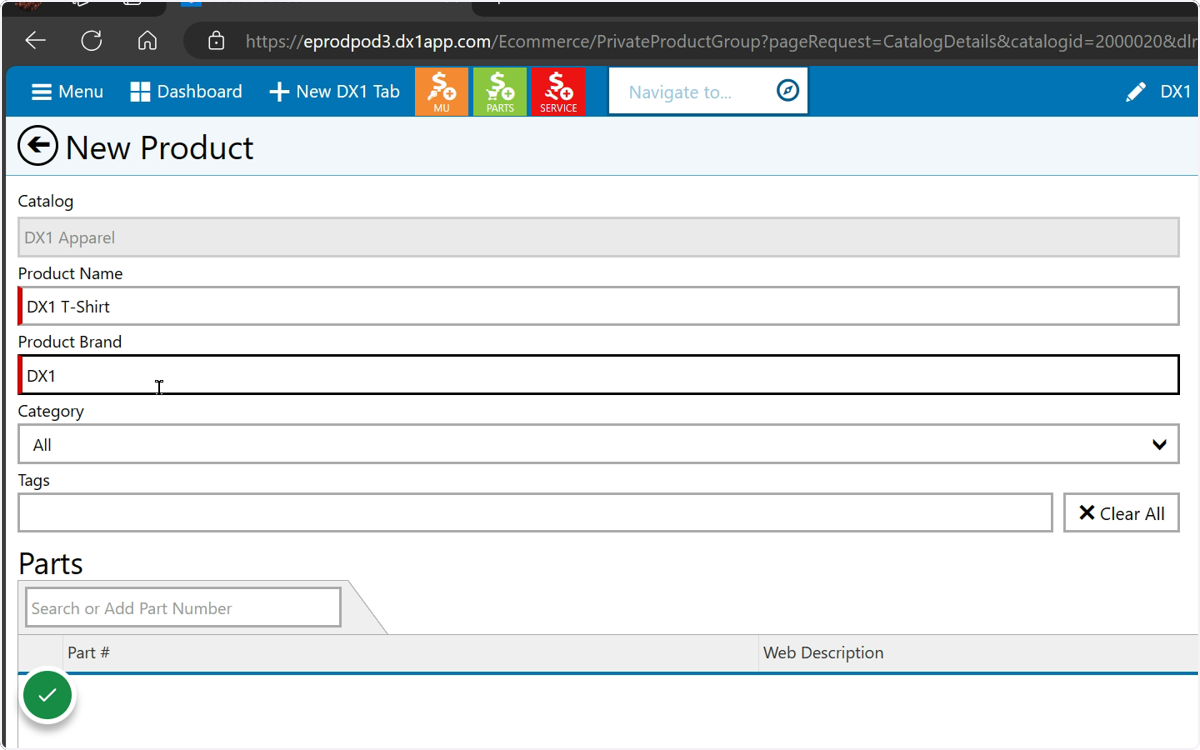Click into the Tags input field

(535, 513)
